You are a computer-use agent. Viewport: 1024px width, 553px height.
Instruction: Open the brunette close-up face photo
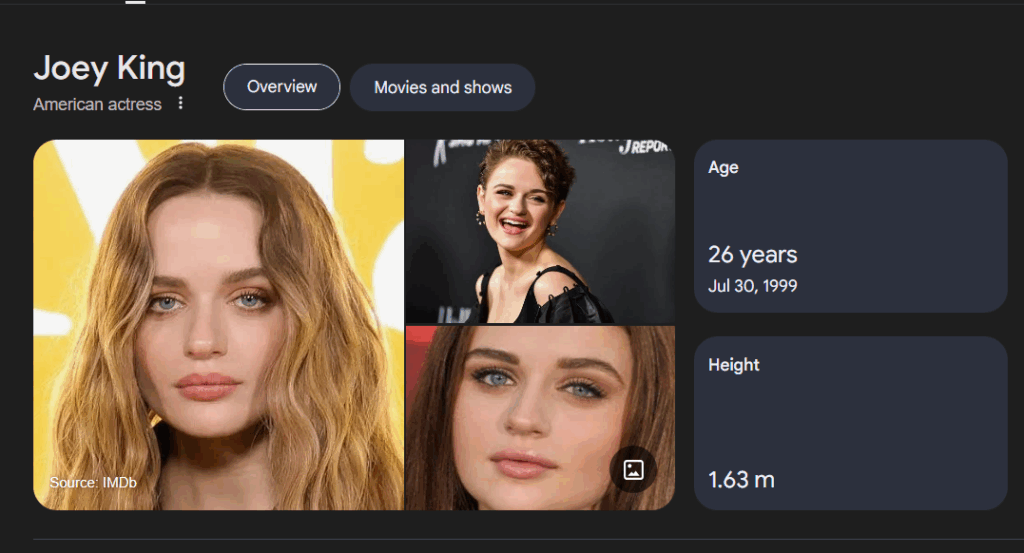[540, 418]
